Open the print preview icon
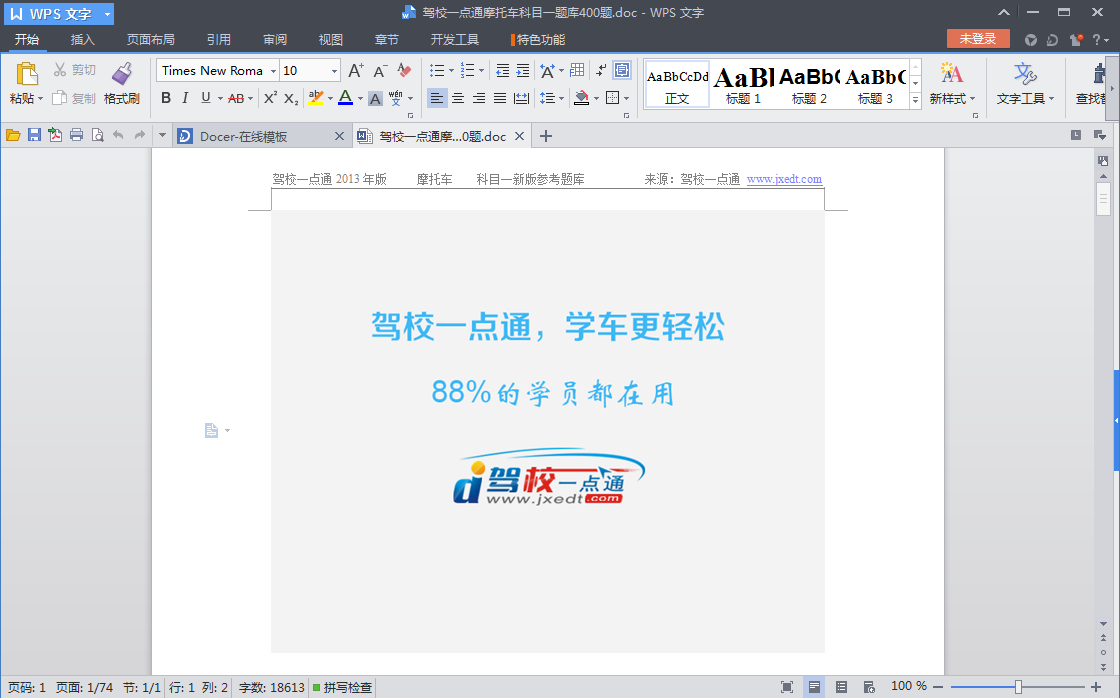Screen dimensions: 1120x698 [x=98, y=135]
